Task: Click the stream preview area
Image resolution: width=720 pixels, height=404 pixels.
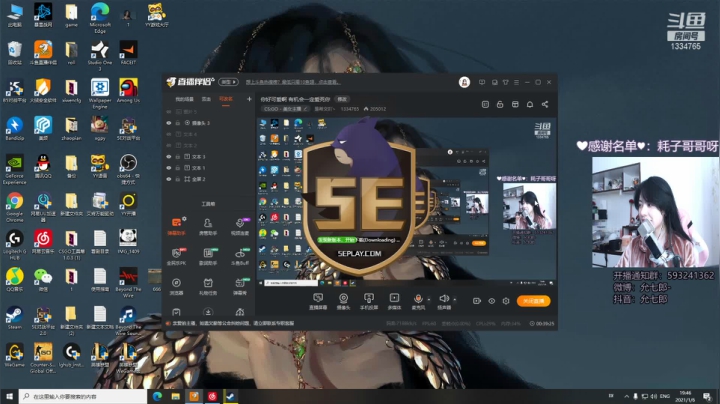Action: pyautogui.click(x=406, y=202)
